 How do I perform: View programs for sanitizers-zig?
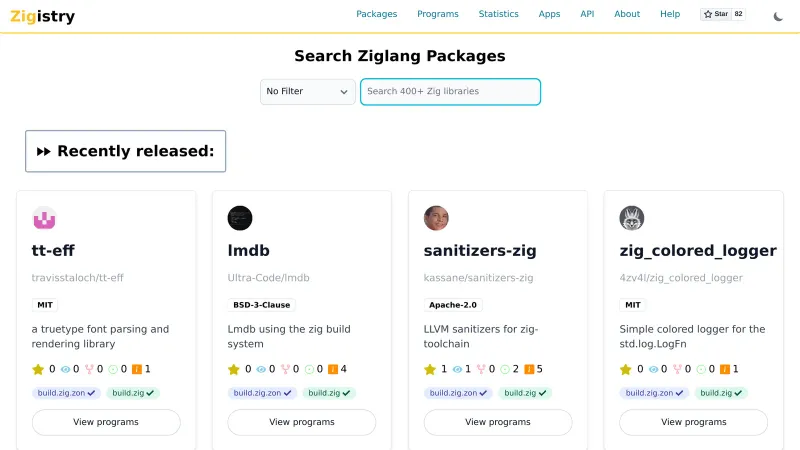497,422
